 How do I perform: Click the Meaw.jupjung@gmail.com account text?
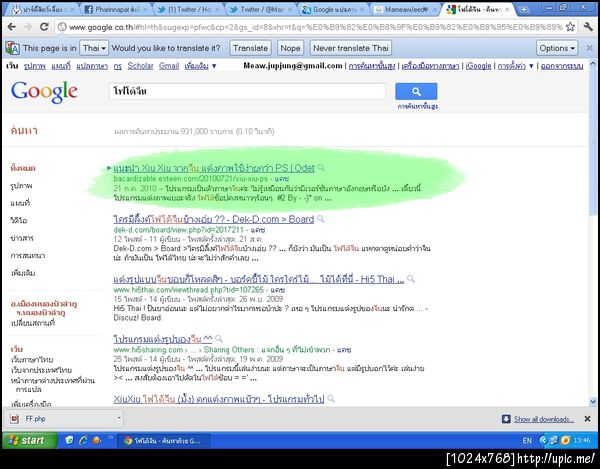293,66
